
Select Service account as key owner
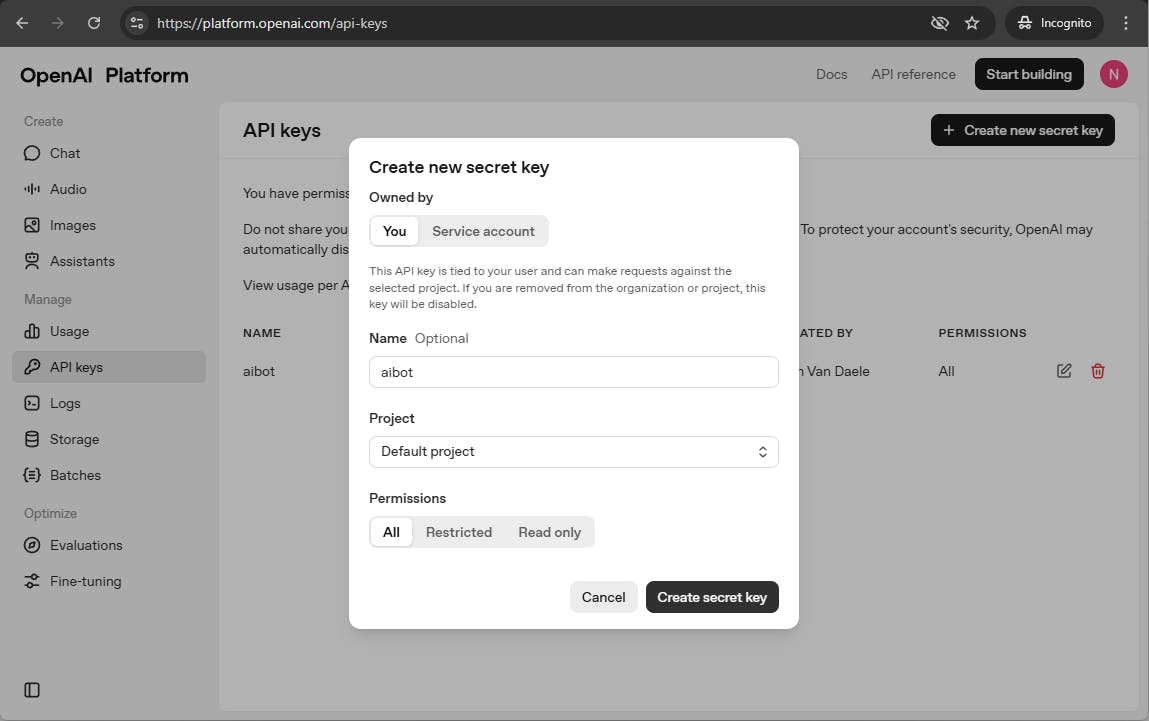(x=483, y=231)
